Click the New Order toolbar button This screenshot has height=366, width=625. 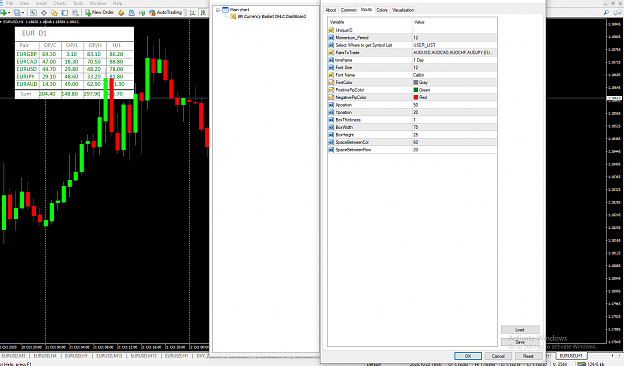[x=100, y=12]
